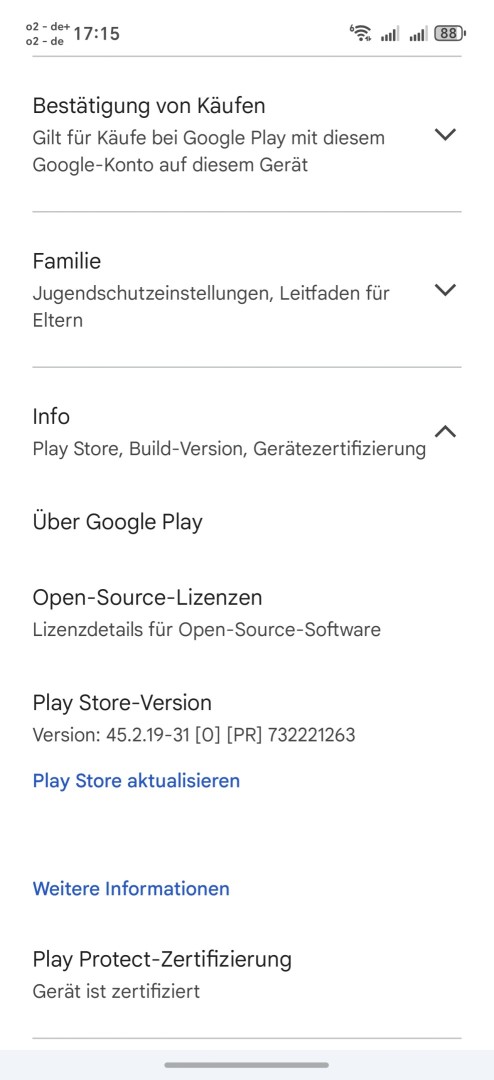This screenshot has height=1080, width=494.
Task: Collapse the Info section using its chevron
Action: click(x=446, y=432)
